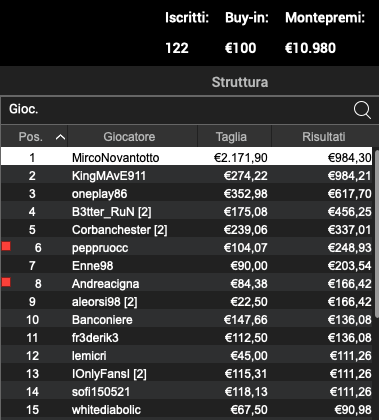Viewport: 379px width, 420px height.
Task: Select player KingMAvE911
Action: [x=187, y=175]
